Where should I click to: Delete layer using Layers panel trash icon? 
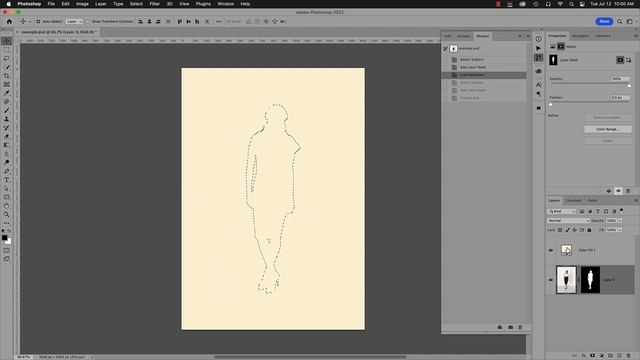(629, 356)
